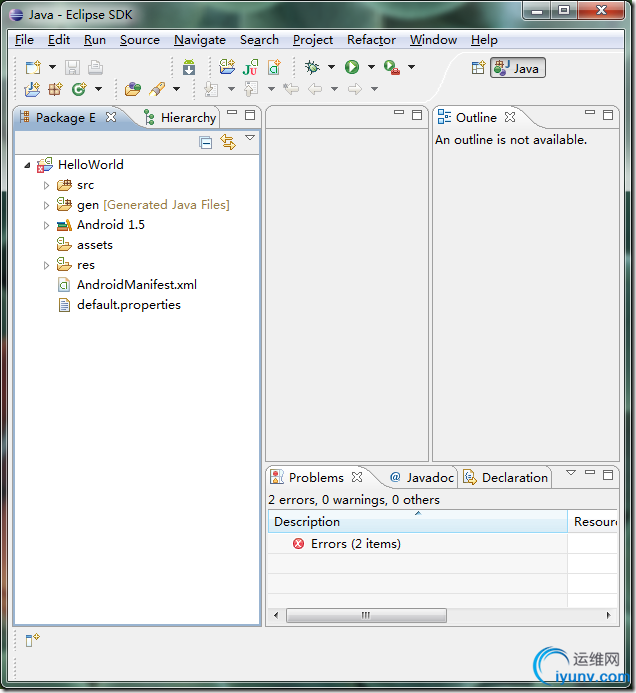Open the Debug dropdown arrow

[331, 67]
